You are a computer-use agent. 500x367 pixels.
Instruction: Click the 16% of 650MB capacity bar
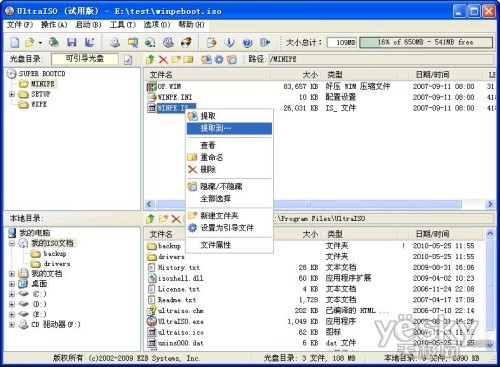pyautogui.click(x=426, y=42)
